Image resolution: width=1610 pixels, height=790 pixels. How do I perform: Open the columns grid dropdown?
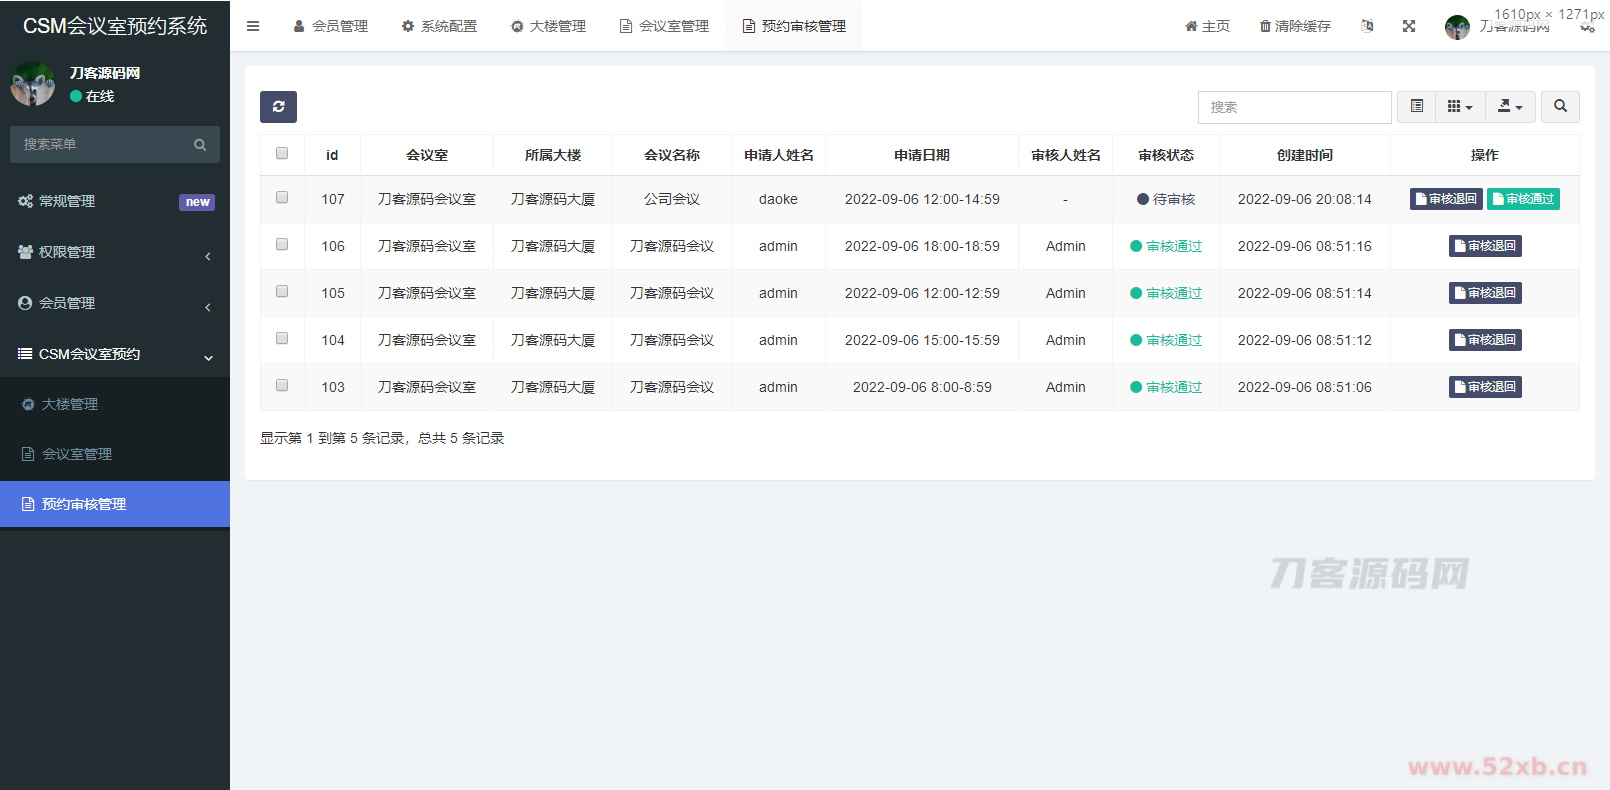pos(1460,107)
